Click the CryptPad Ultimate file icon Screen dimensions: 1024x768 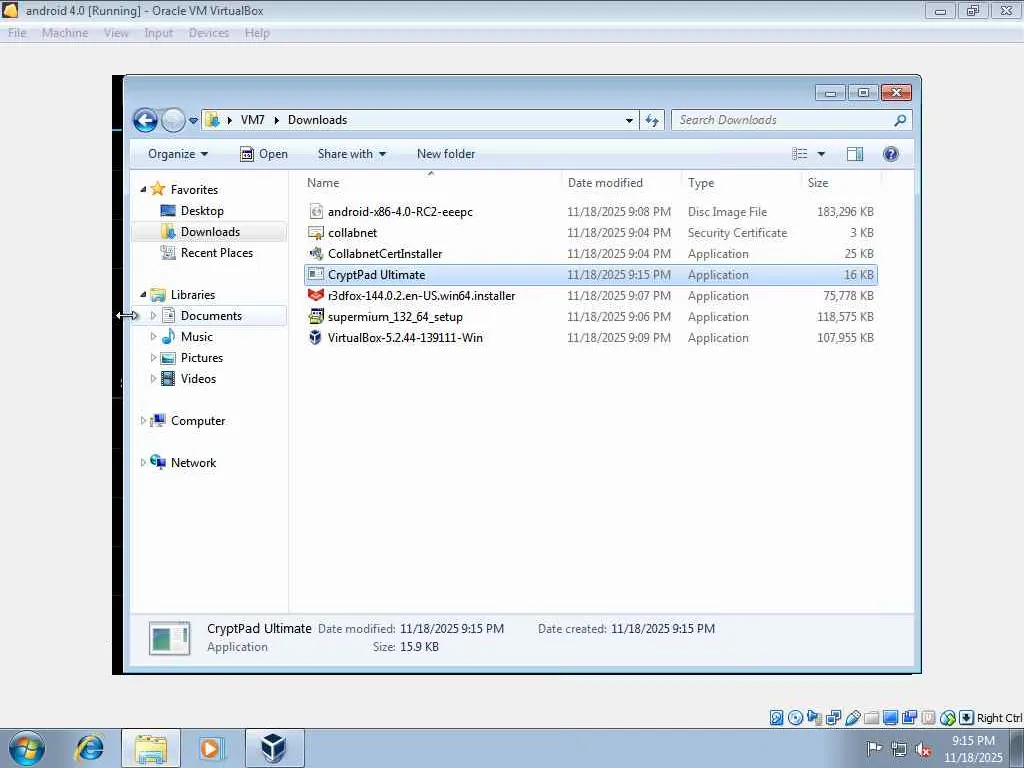tap(316, 275)
